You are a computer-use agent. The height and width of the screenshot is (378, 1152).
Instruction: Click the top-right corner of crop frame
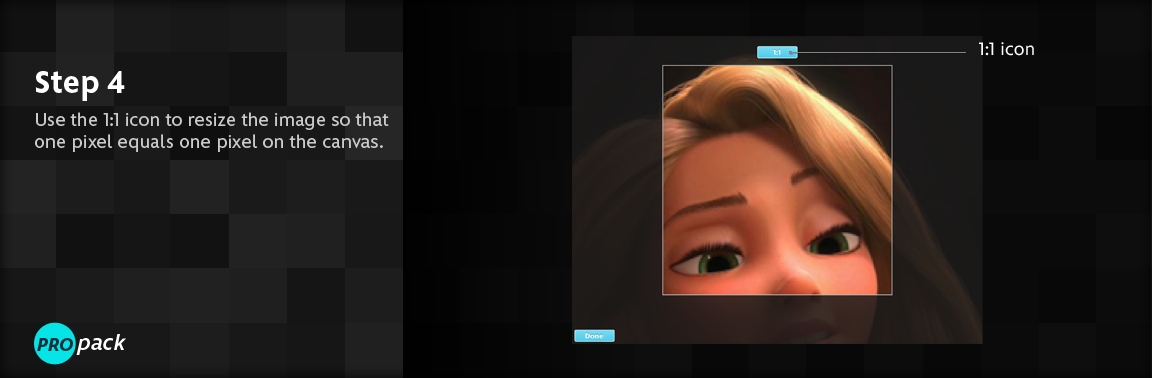[x=892, y=65]
